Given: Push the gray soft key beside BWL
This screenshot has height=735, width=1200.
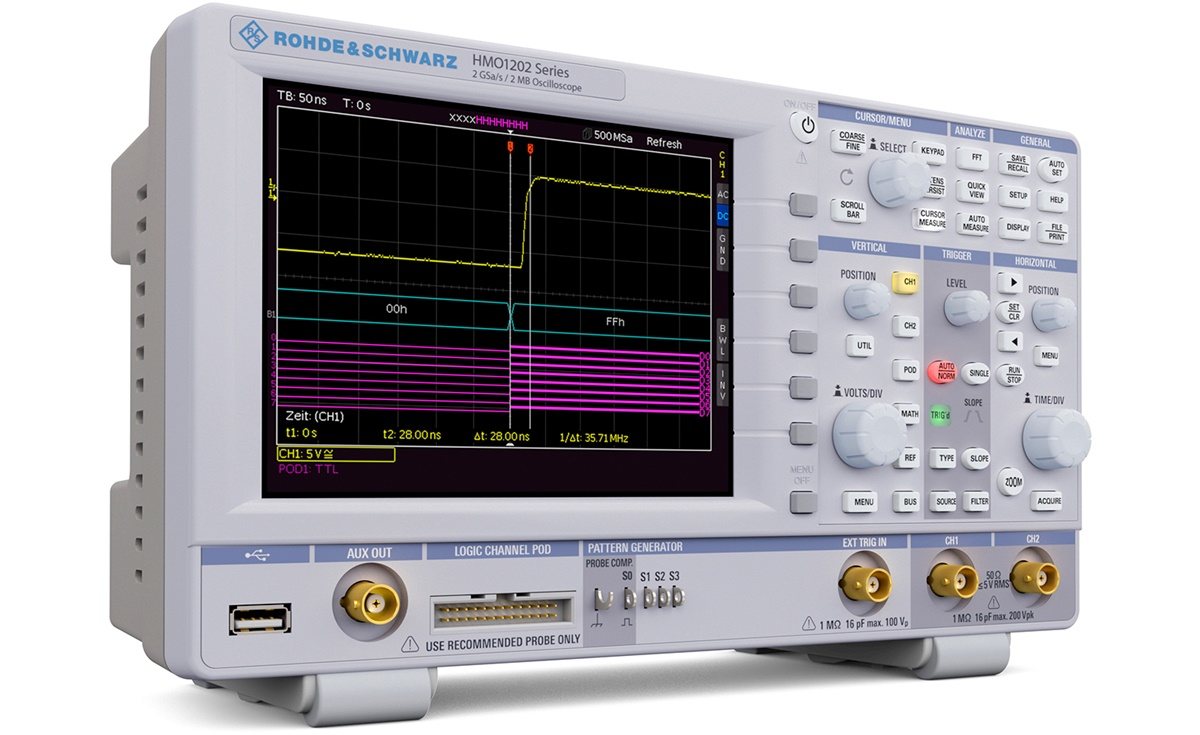Looking at the screenshot, I should [x=803, y=341].
